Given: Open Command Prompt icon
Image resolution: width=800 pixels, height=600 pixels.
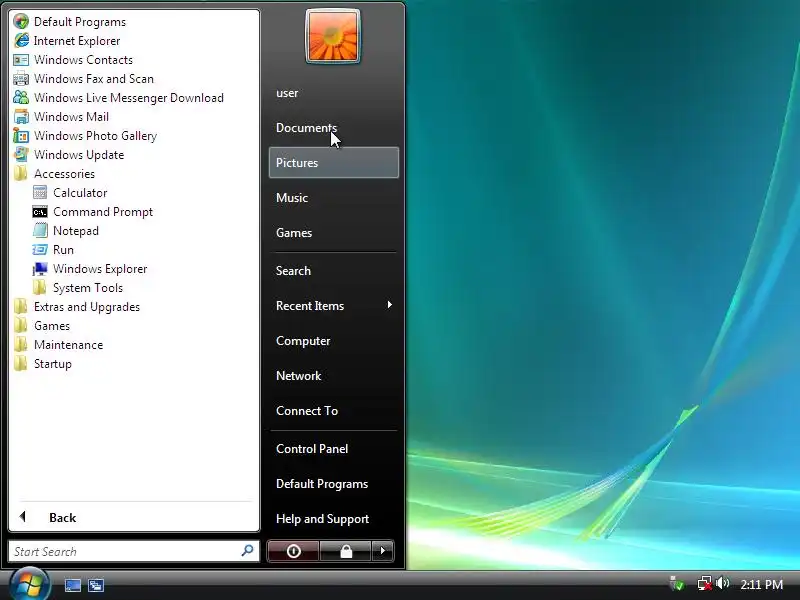Looking at the screenshot, I should coord(40,212).
